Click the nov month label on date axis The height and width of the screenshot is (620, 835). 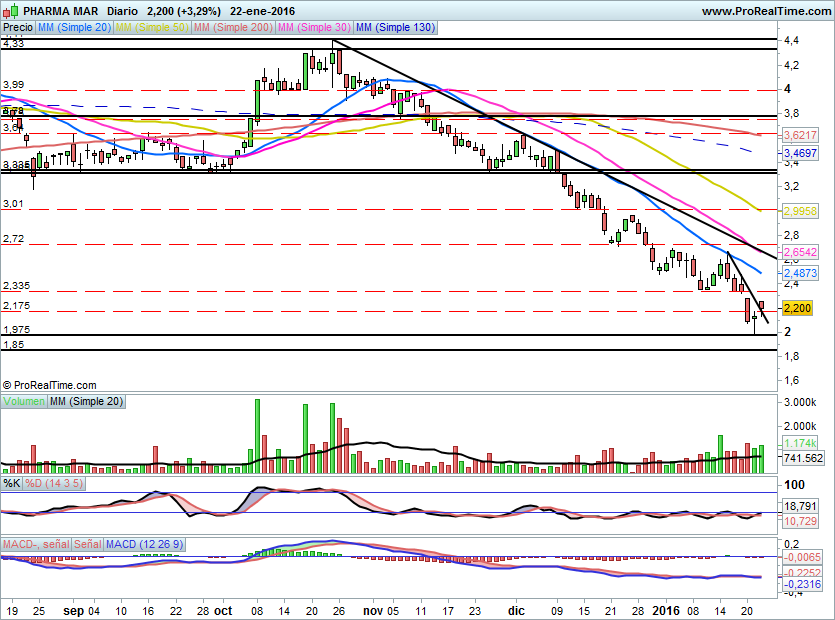click(x=373, y=611)
